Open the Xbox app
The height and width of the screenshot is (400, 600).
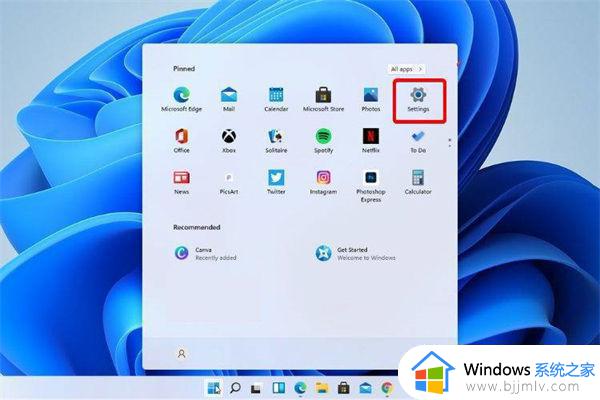click(229, 140)
